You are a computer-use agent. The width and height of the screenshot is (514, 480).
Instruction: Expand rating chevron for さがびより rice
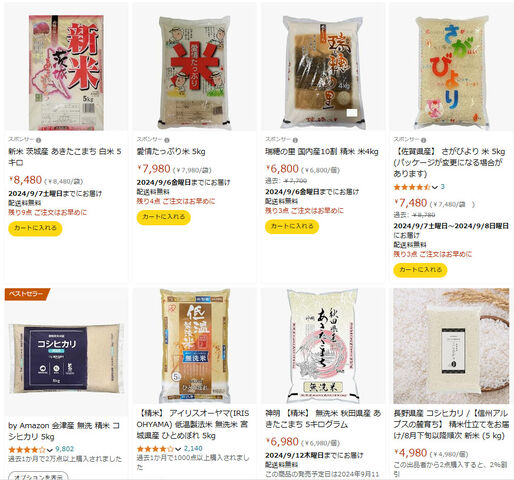click(435, 187)
